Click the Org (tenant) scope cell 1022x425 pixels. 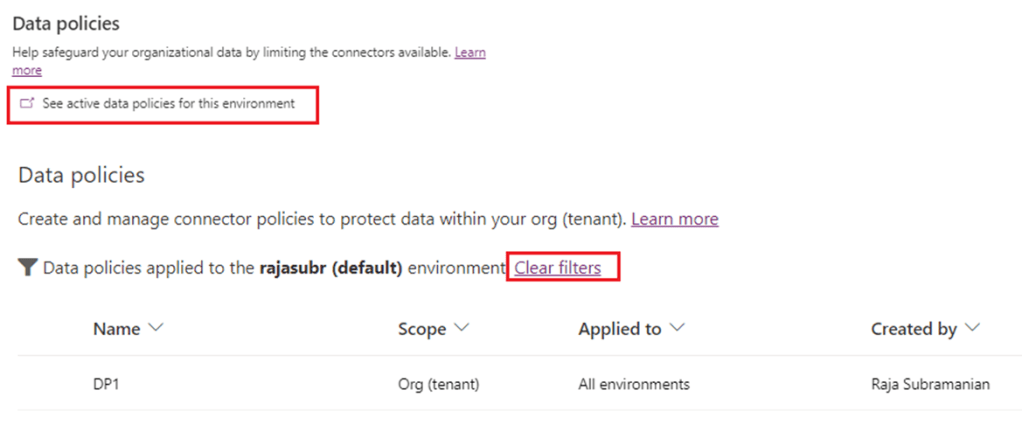pos(439,384)
